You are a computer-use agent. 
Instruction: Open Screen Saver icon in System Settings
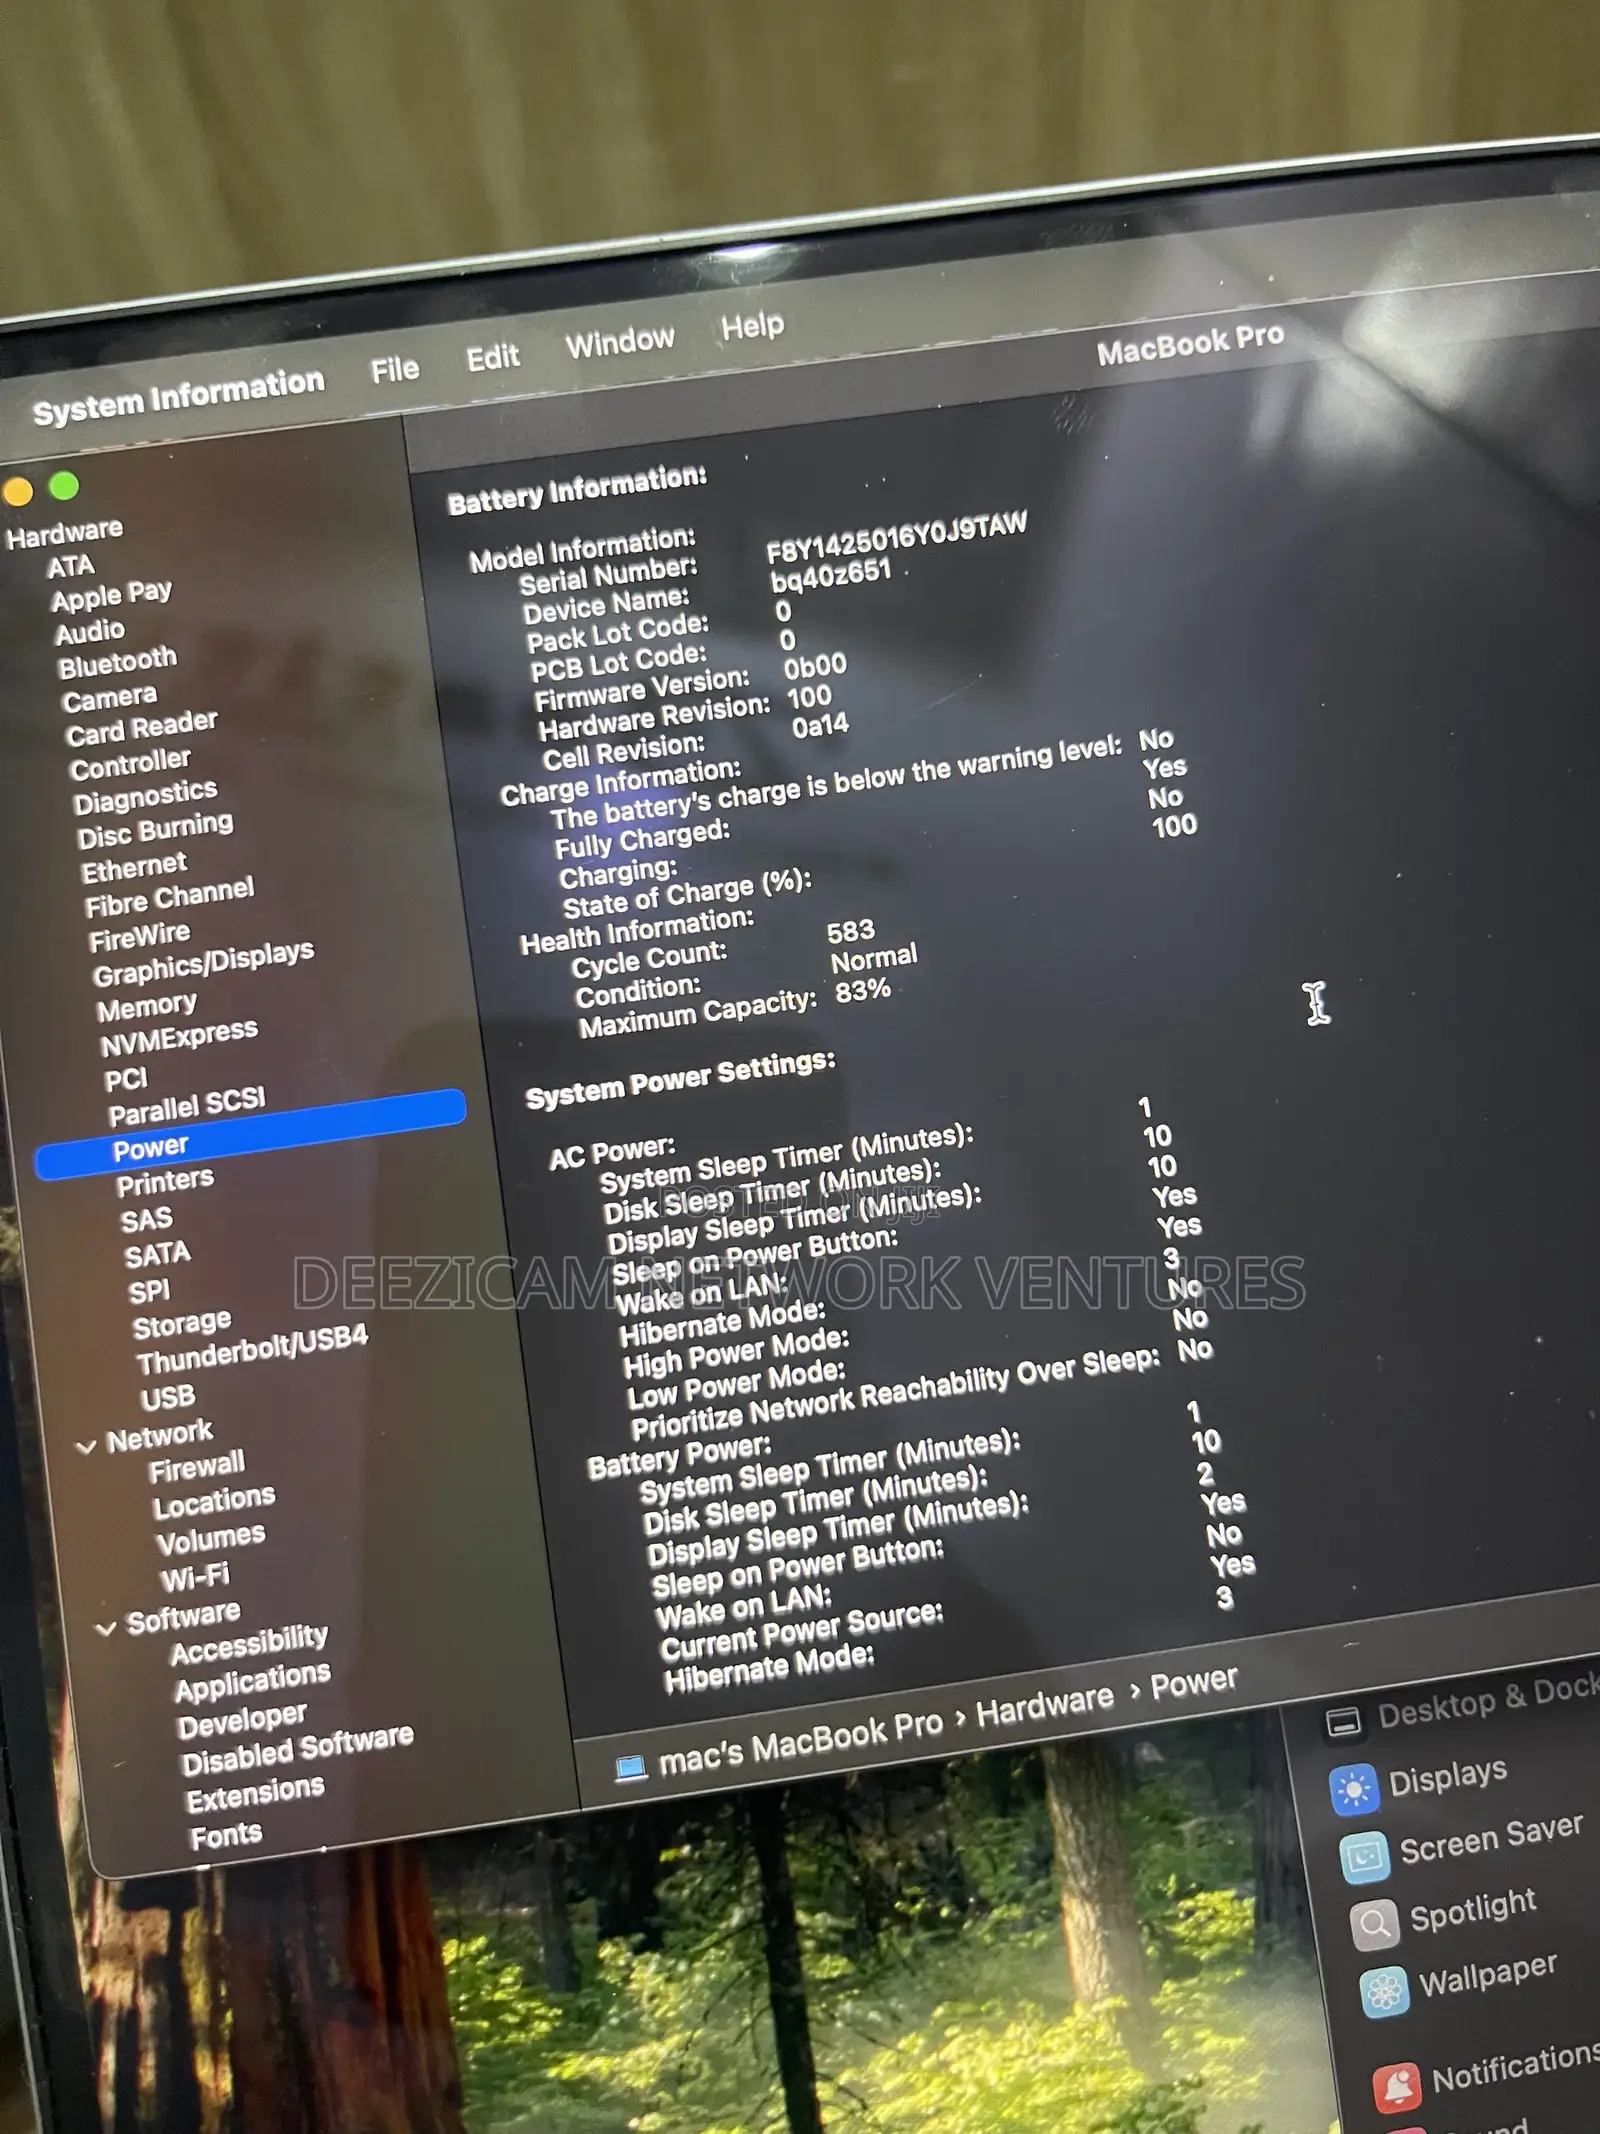1364,1857
